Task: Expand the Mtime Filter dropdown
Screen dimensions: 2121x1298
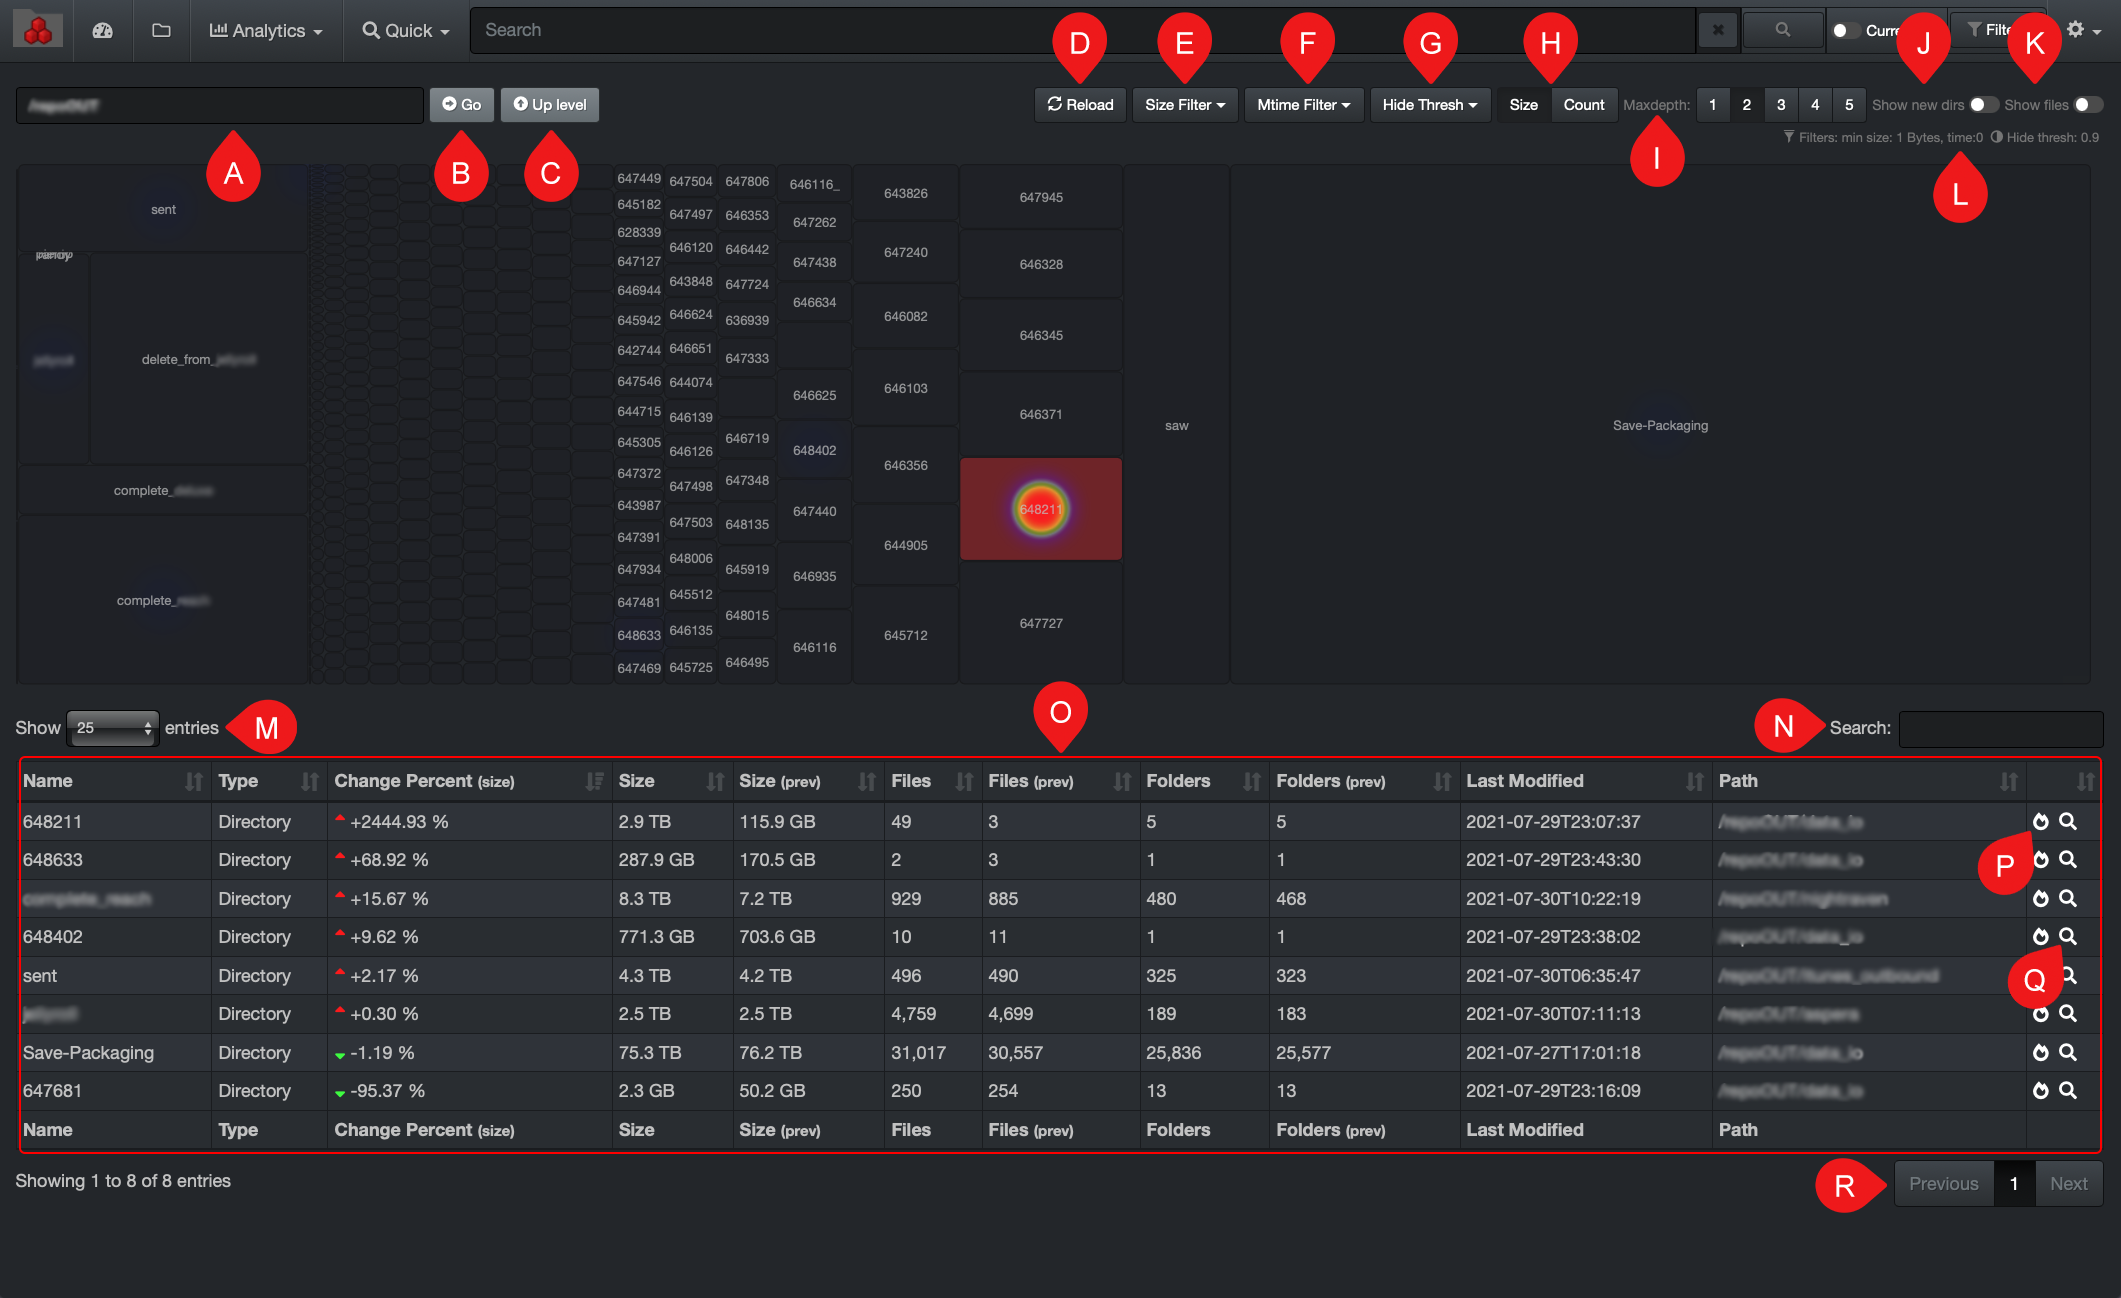Action: 1303,105
